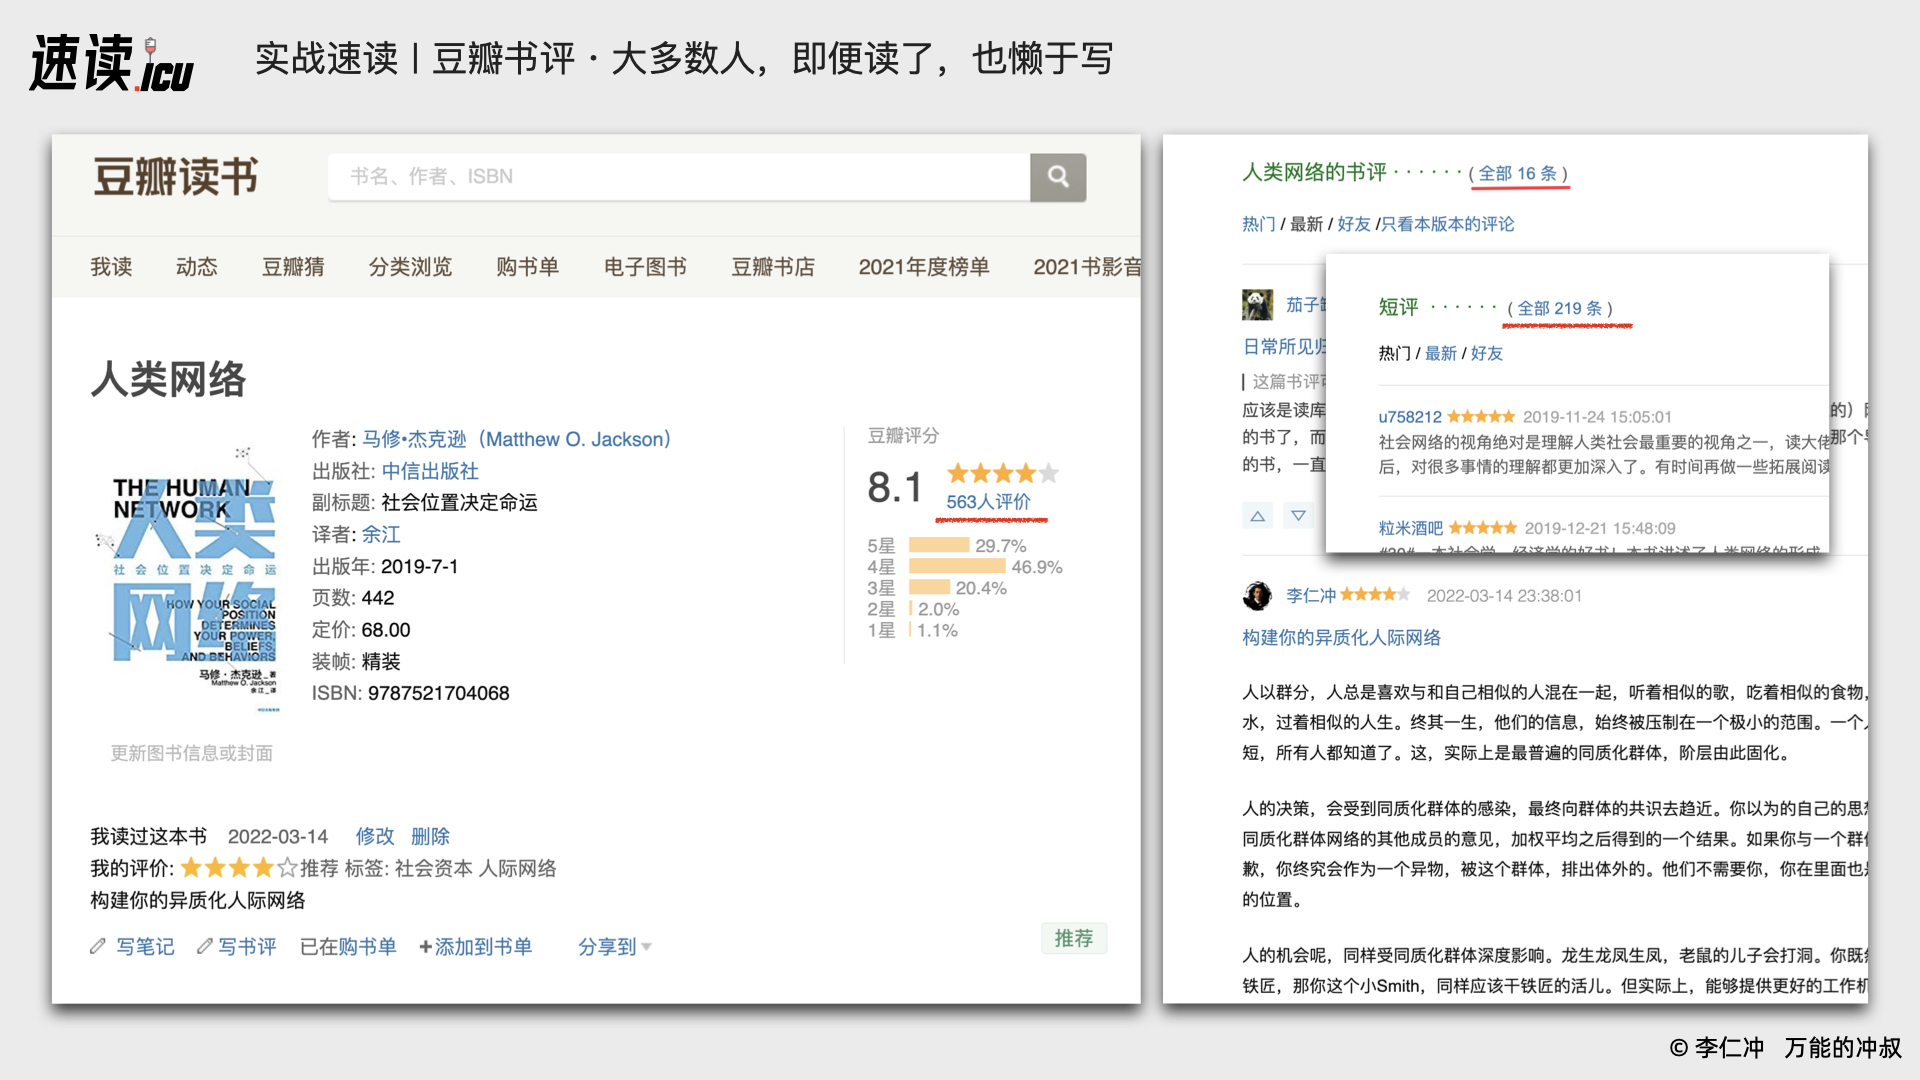Open the 563人评价 link
The height and width of the screenshot is (1080, 1920).
pos(988,502)
